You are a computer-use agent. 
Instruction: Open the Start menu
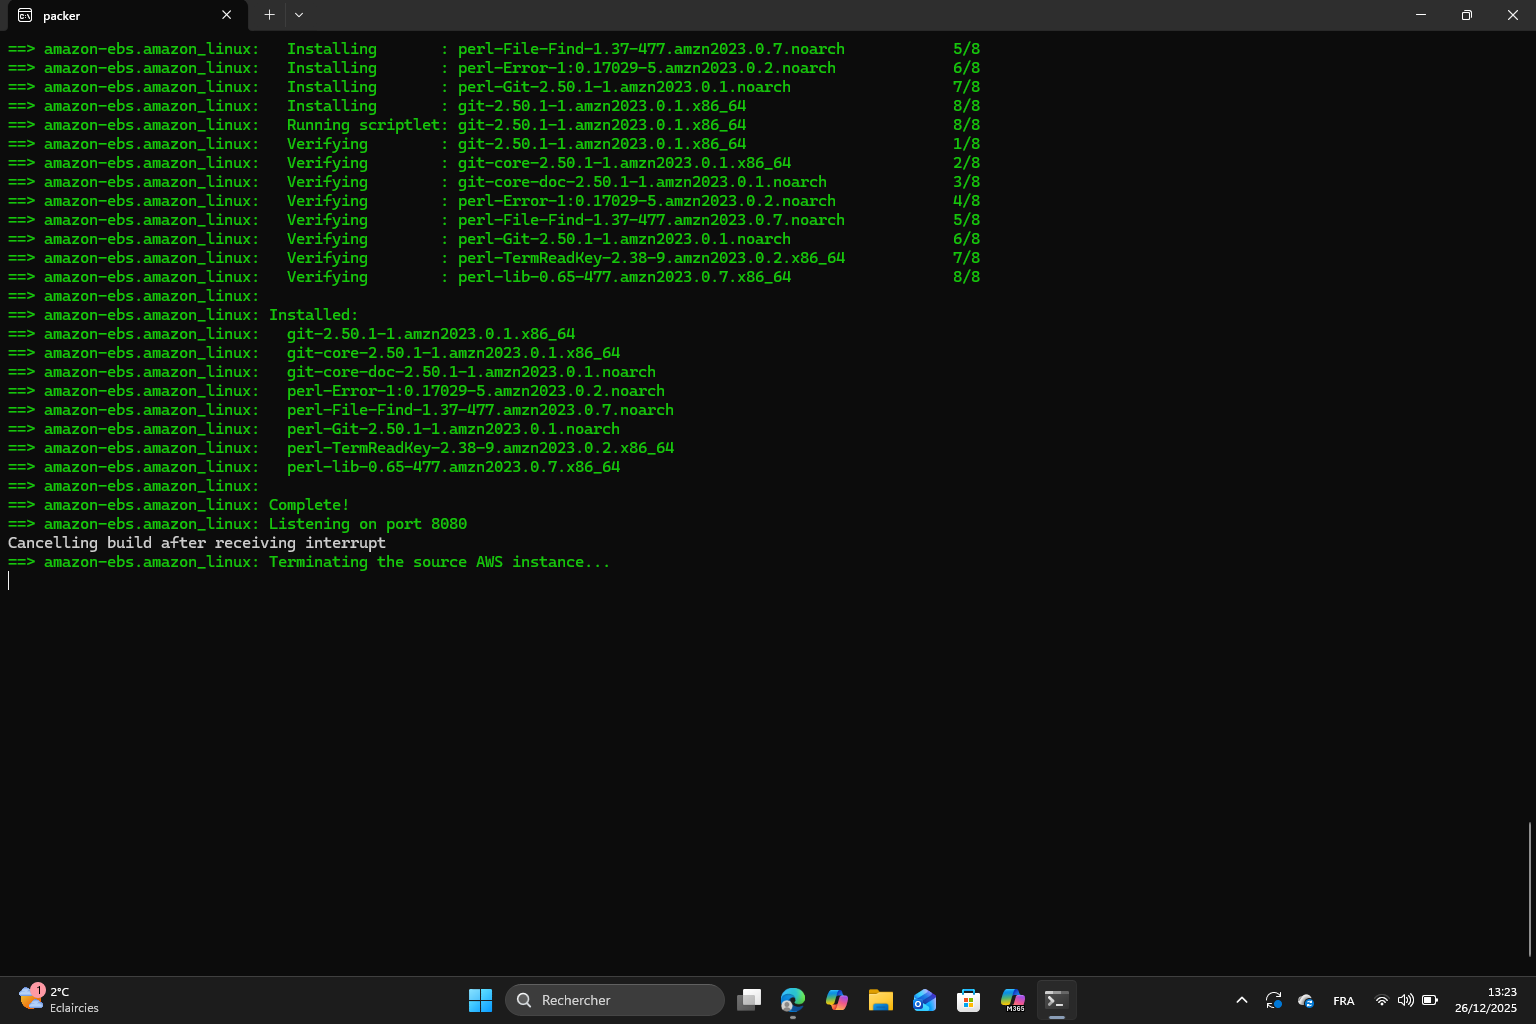[x=480, y=1000]
